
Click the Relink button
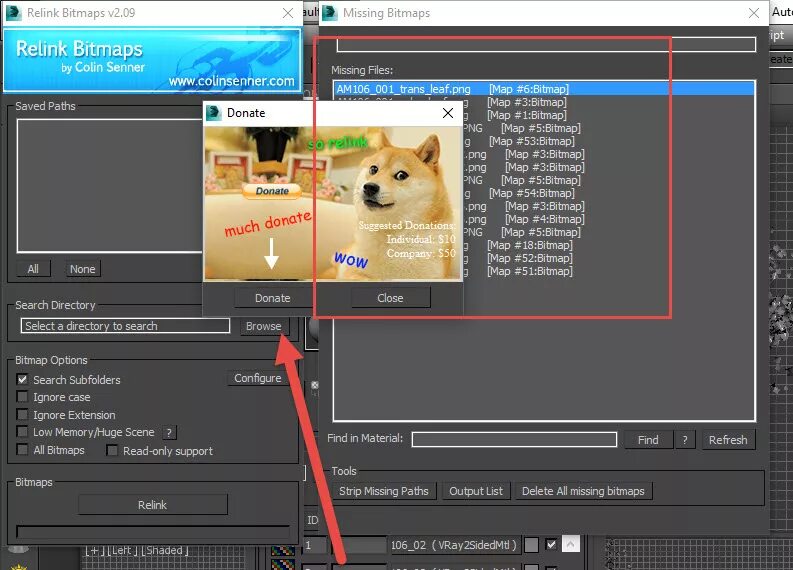click(152, 505)
